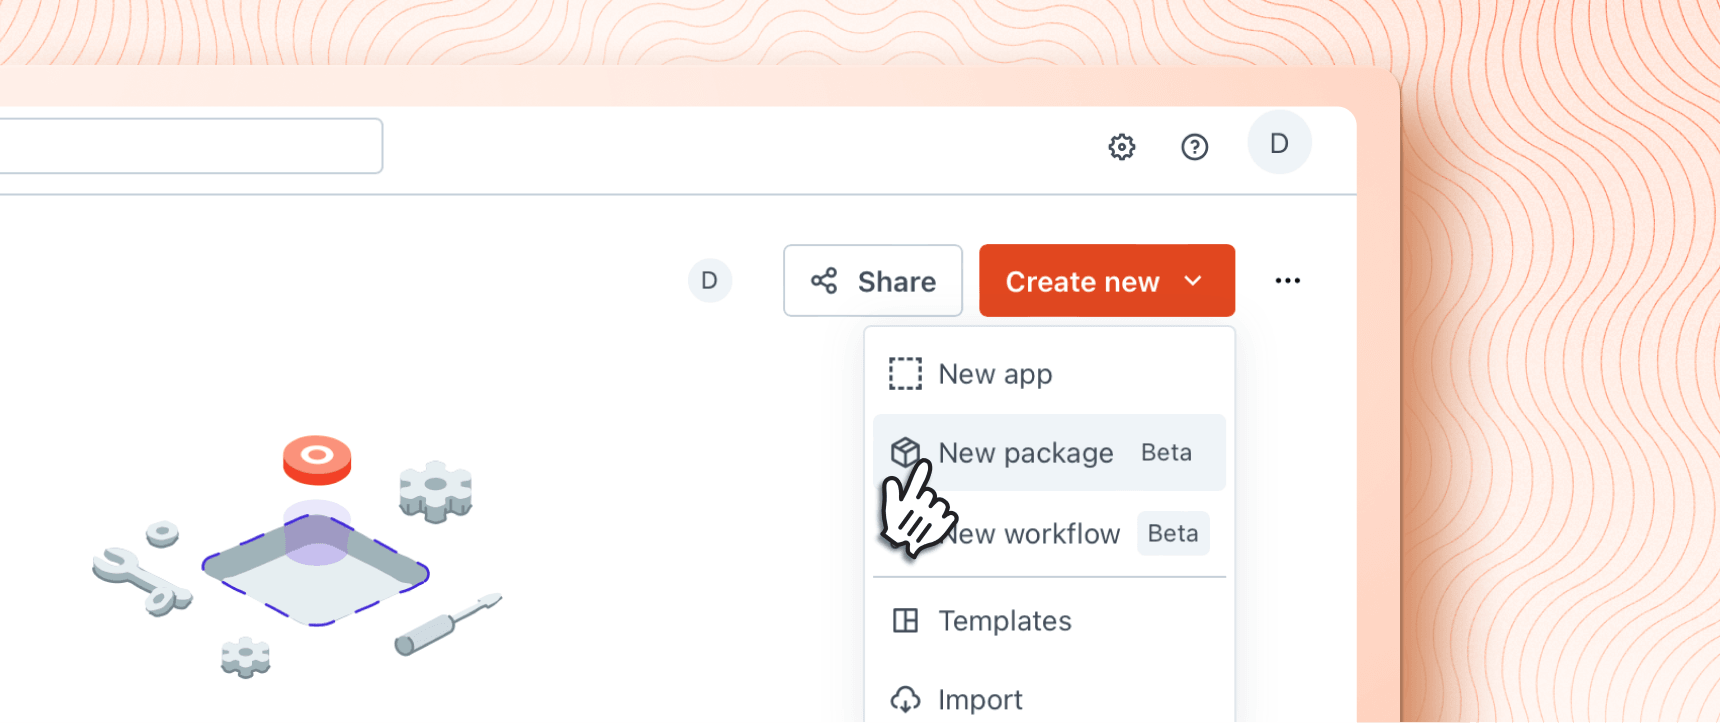Image resolution: width=1720 pixels, height=723 pixels.
Task: Expand the Create new chevron arrow
Action: [x=1193, y=281]
